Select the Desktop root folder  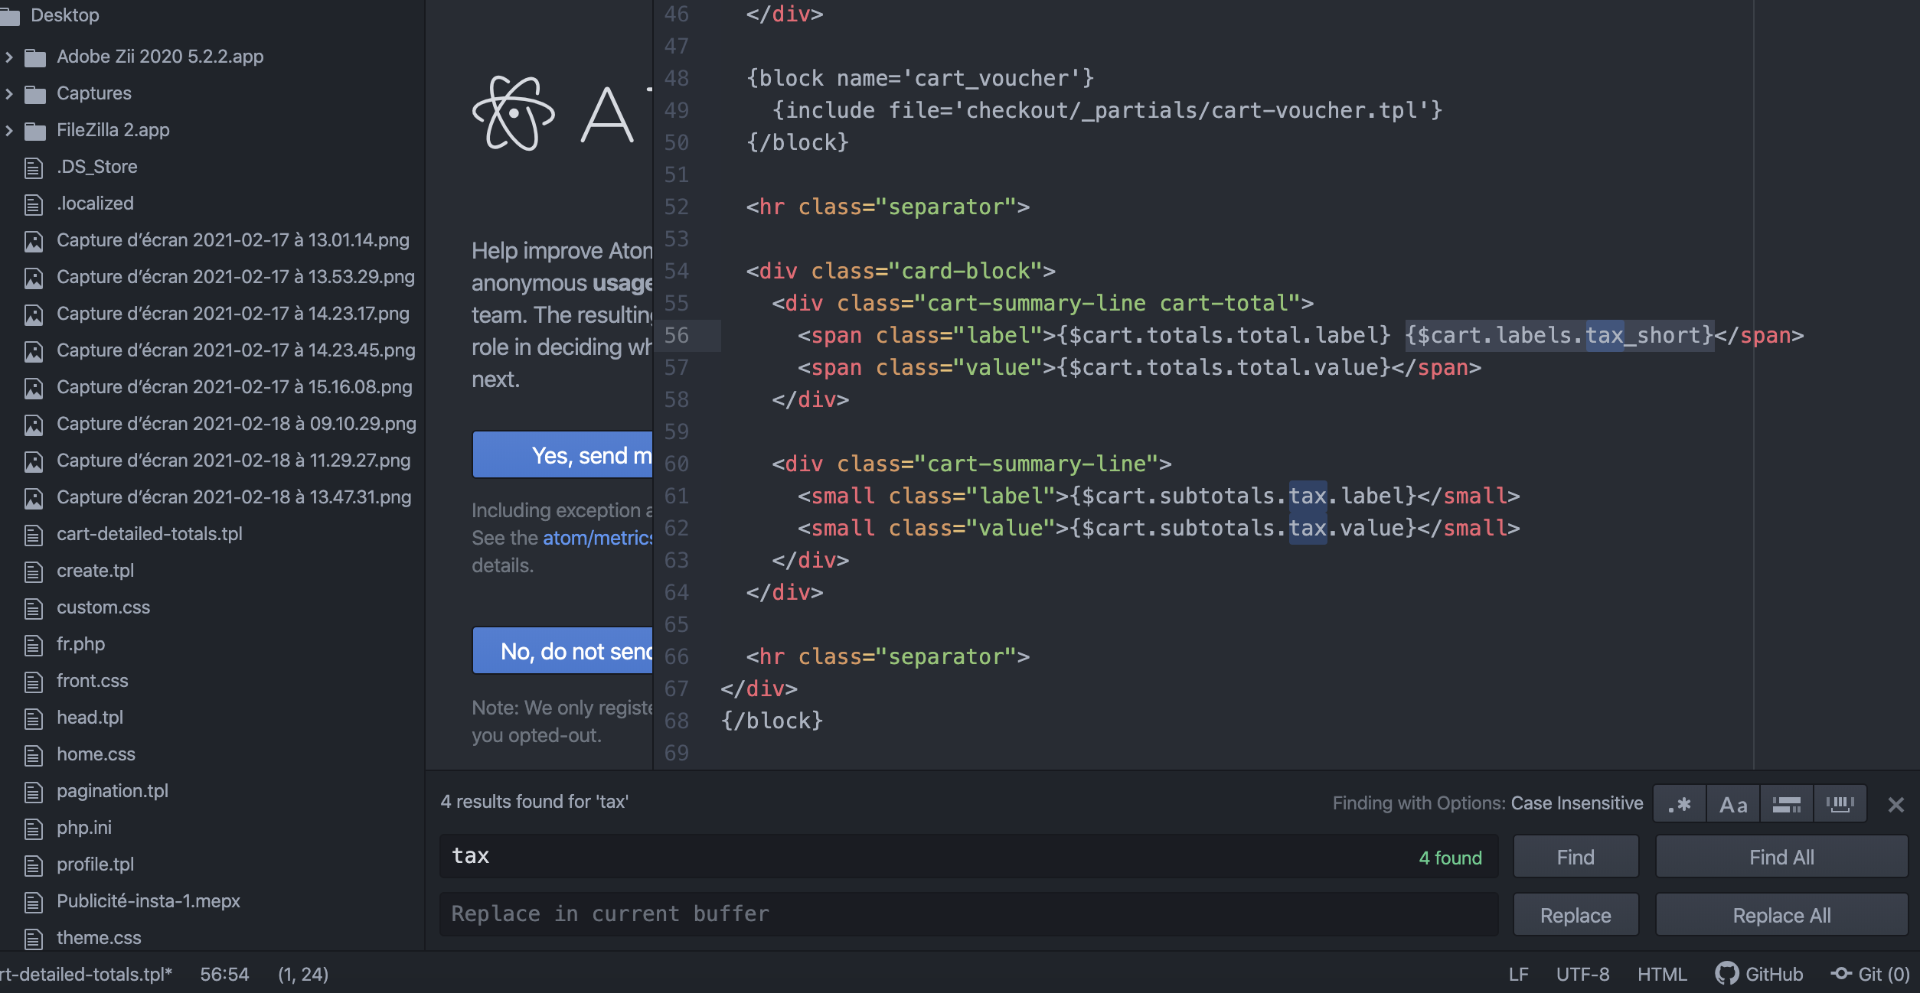[64, 16]
